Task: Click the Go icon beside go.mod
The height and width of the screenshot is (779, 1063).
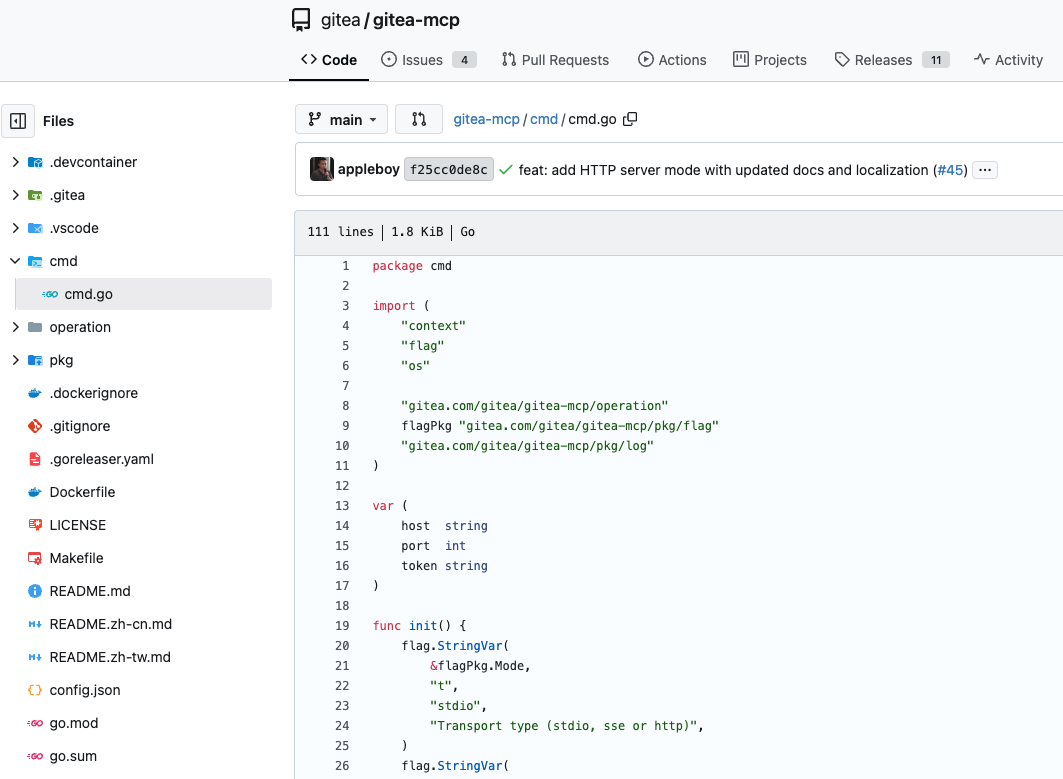Action: pyautogui.click(x=35, y=723)
